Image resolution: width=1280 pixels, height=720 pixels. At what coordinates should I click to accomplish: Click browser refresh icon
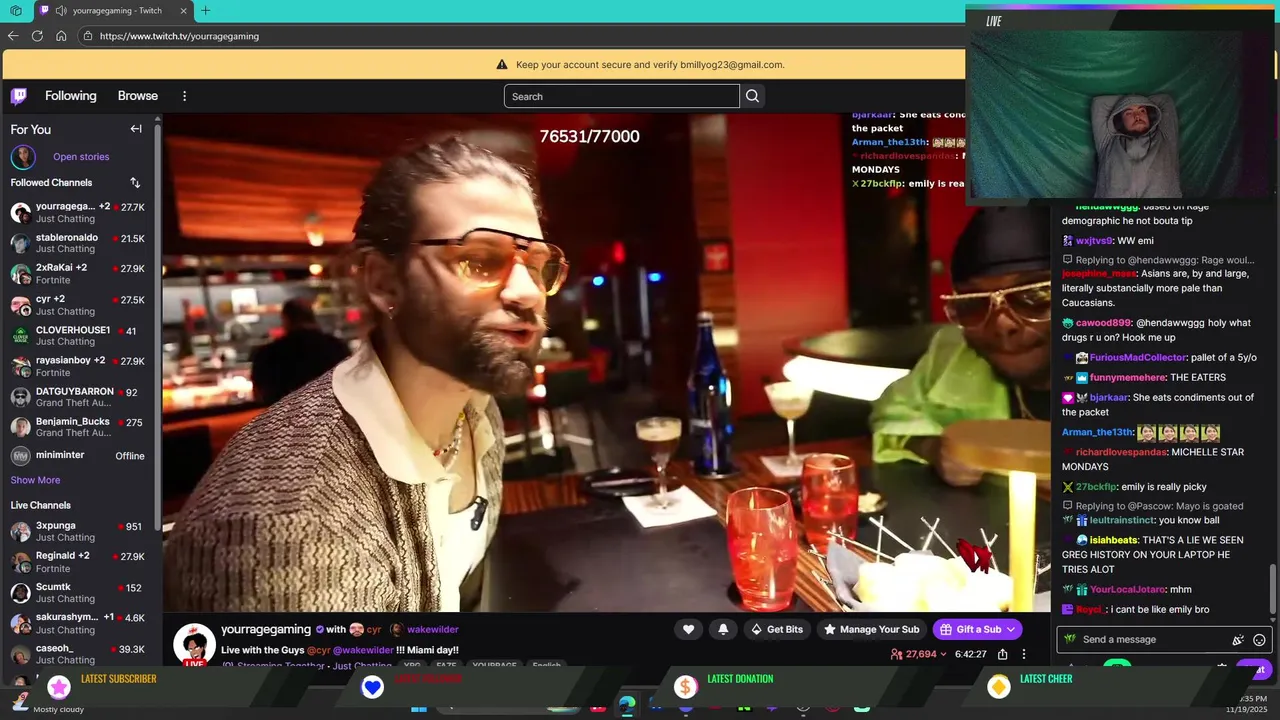pyautogui.click(x=37, y=36)
